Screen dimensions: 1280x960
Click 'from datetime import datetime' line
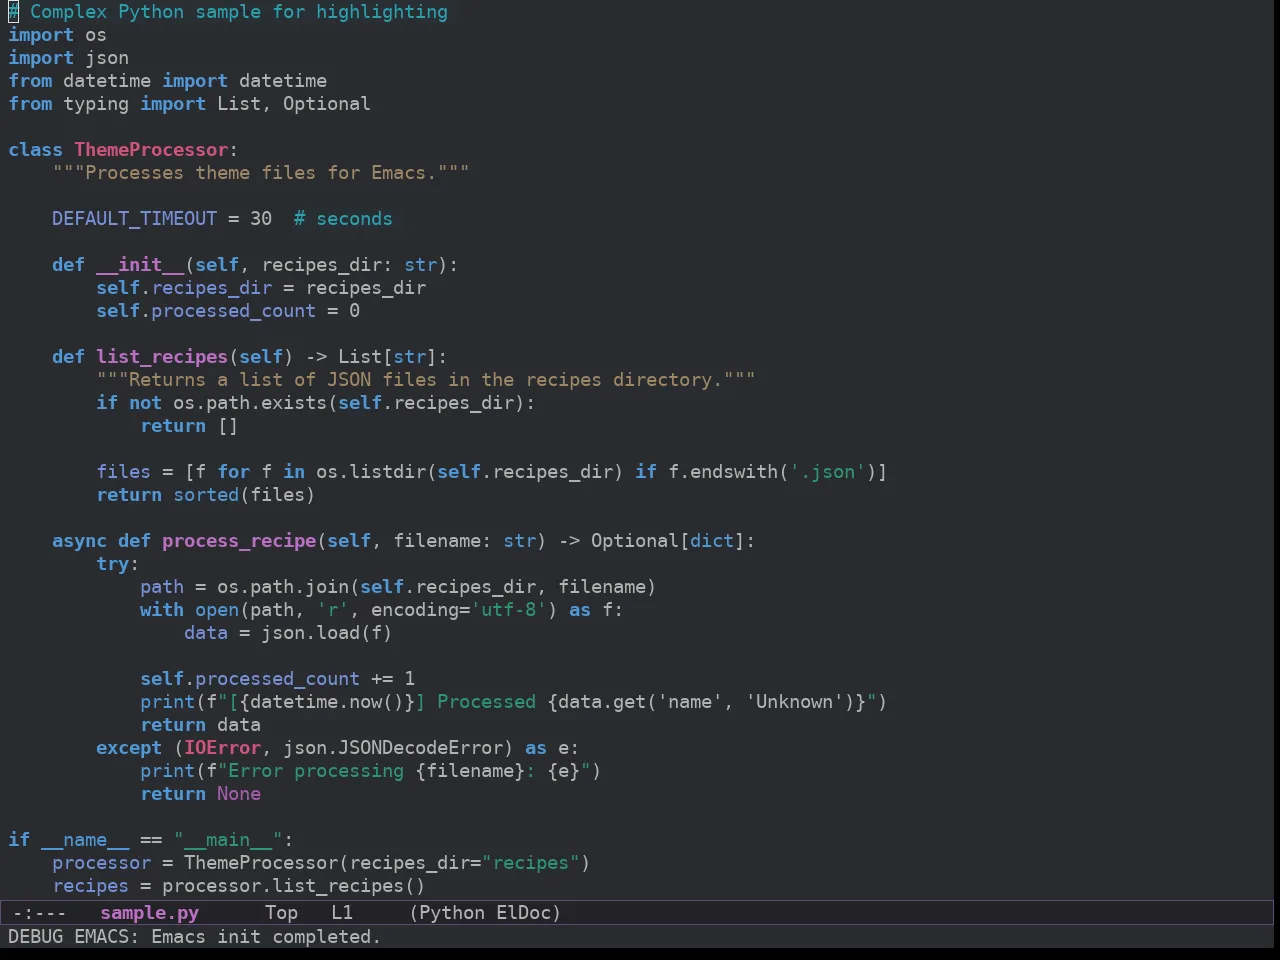coord(167,81)
